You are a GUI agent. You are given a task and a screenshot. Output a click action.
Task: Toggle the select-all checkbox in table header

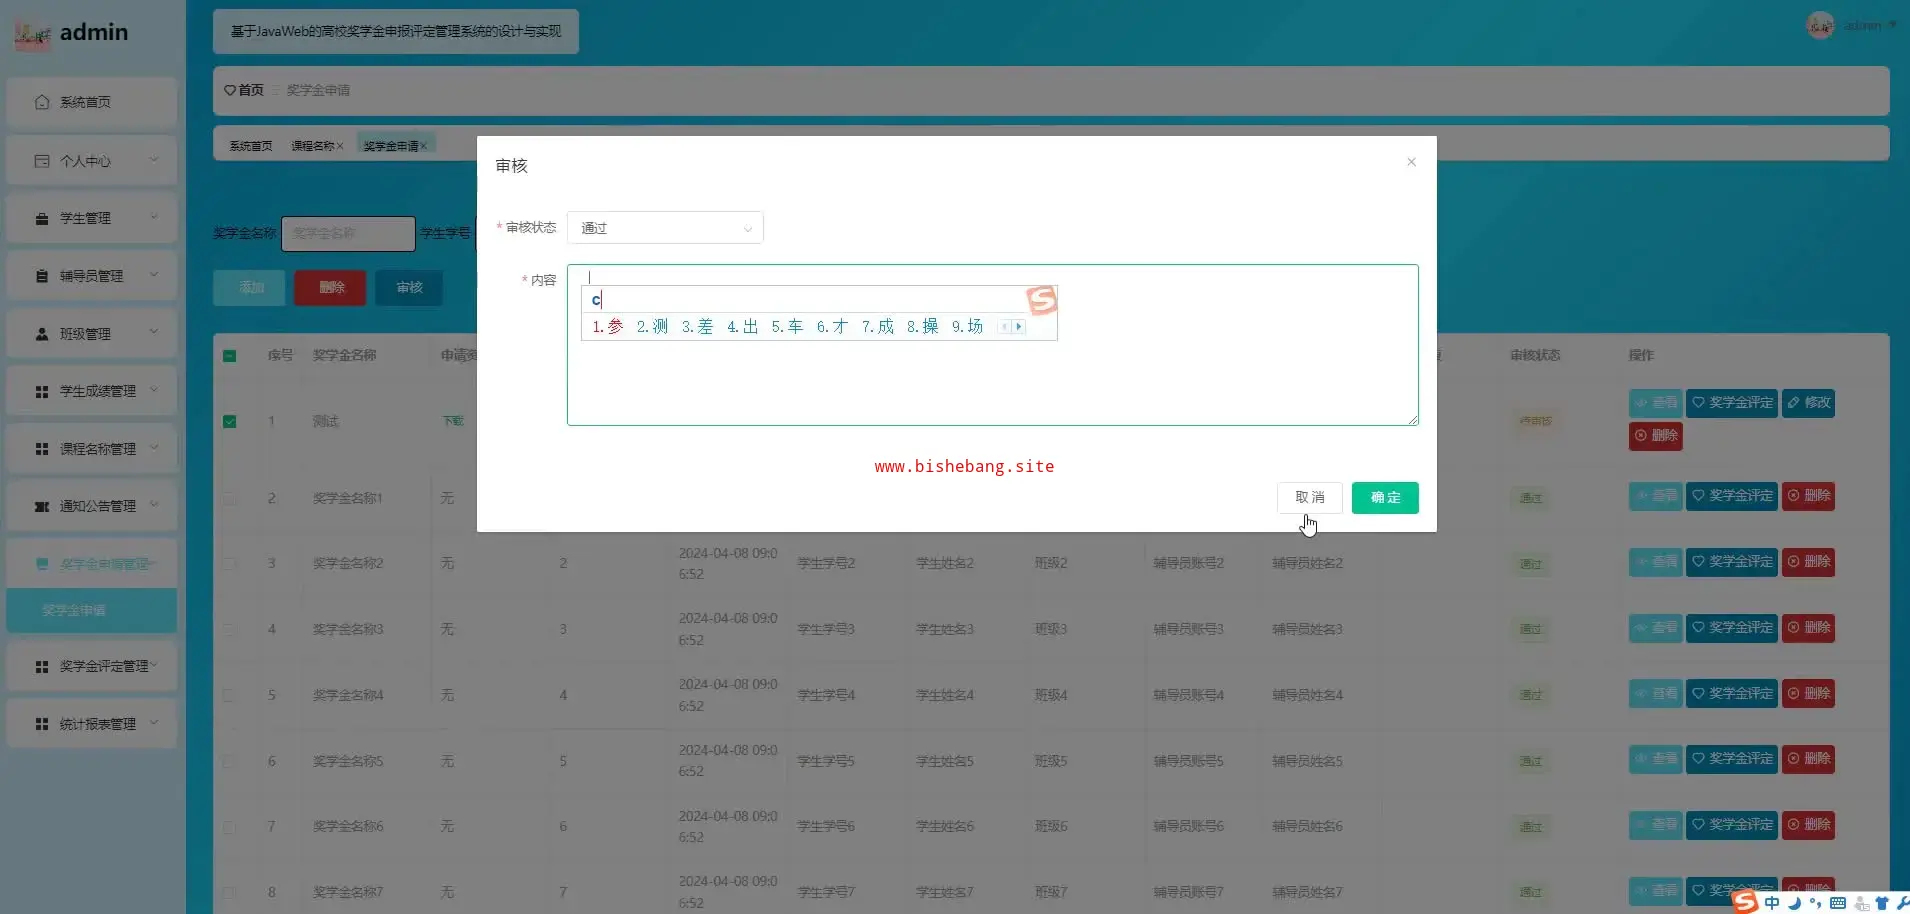230,356
